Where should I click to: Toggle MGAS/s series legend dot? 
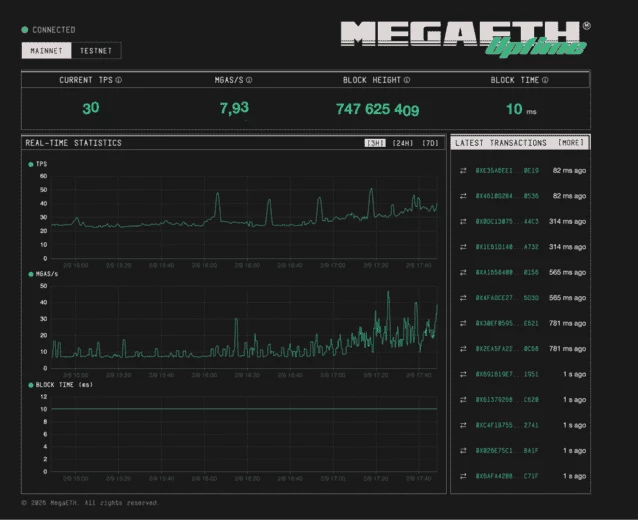tap(30, 273)
